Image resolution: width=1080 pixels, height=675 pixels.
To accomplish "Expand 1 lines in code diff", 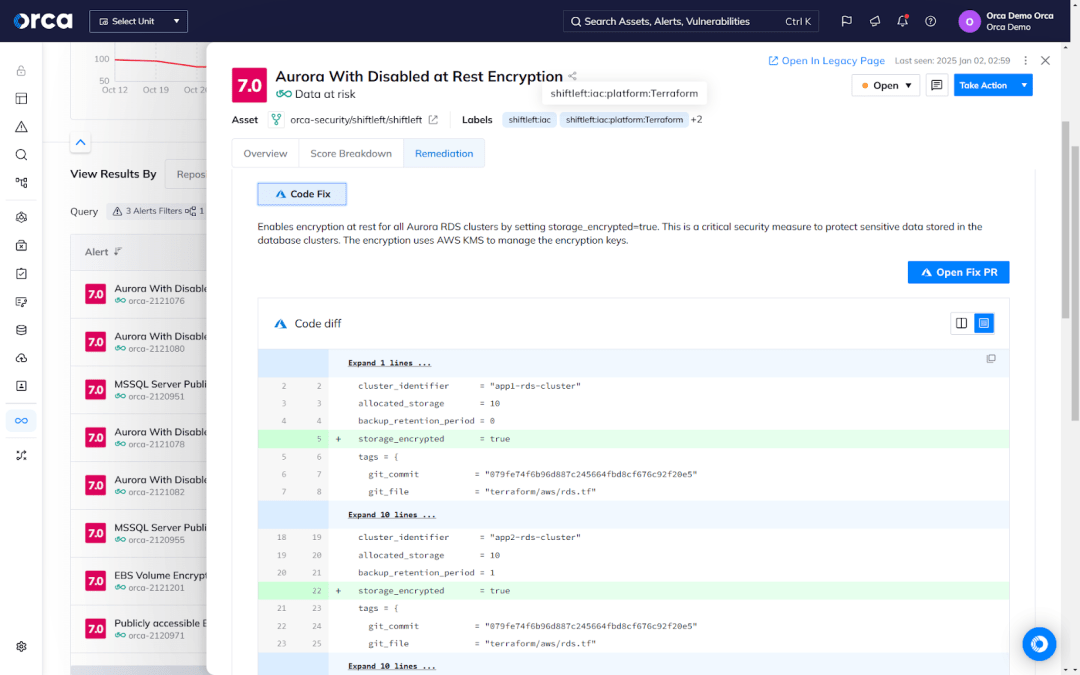I will [389, 363].
